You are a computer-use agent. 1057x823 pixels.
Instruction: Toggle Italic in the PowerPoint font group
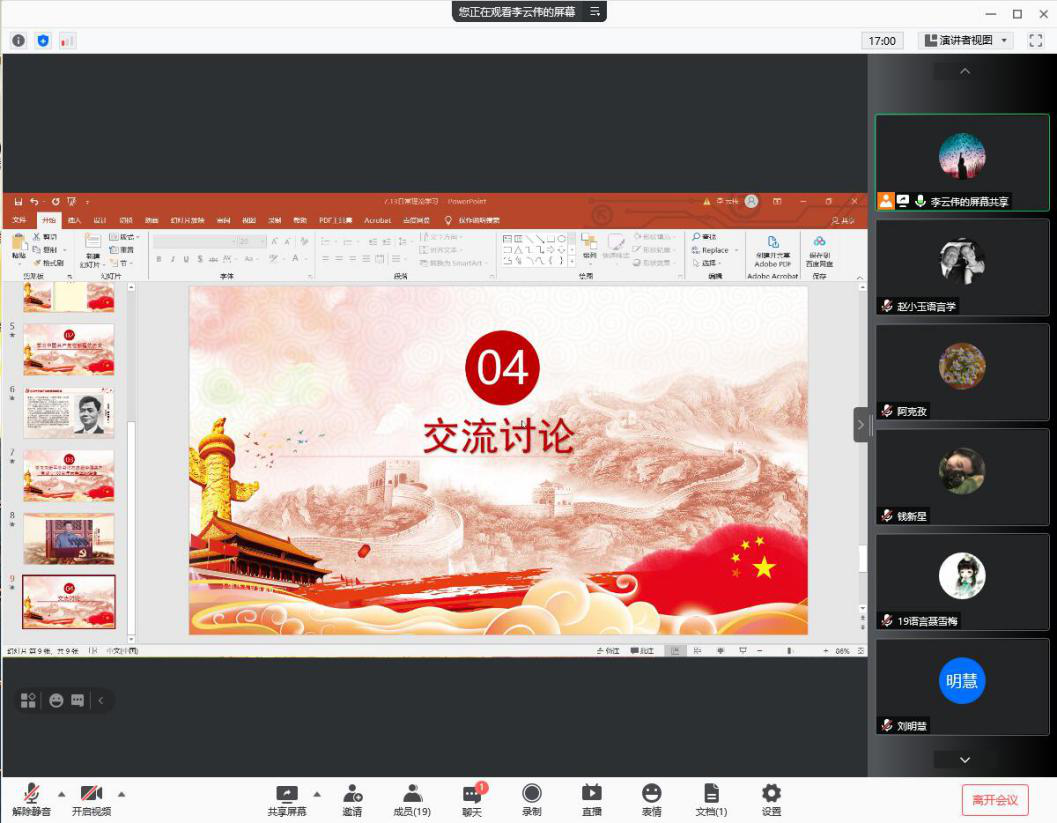click(173, 259)
